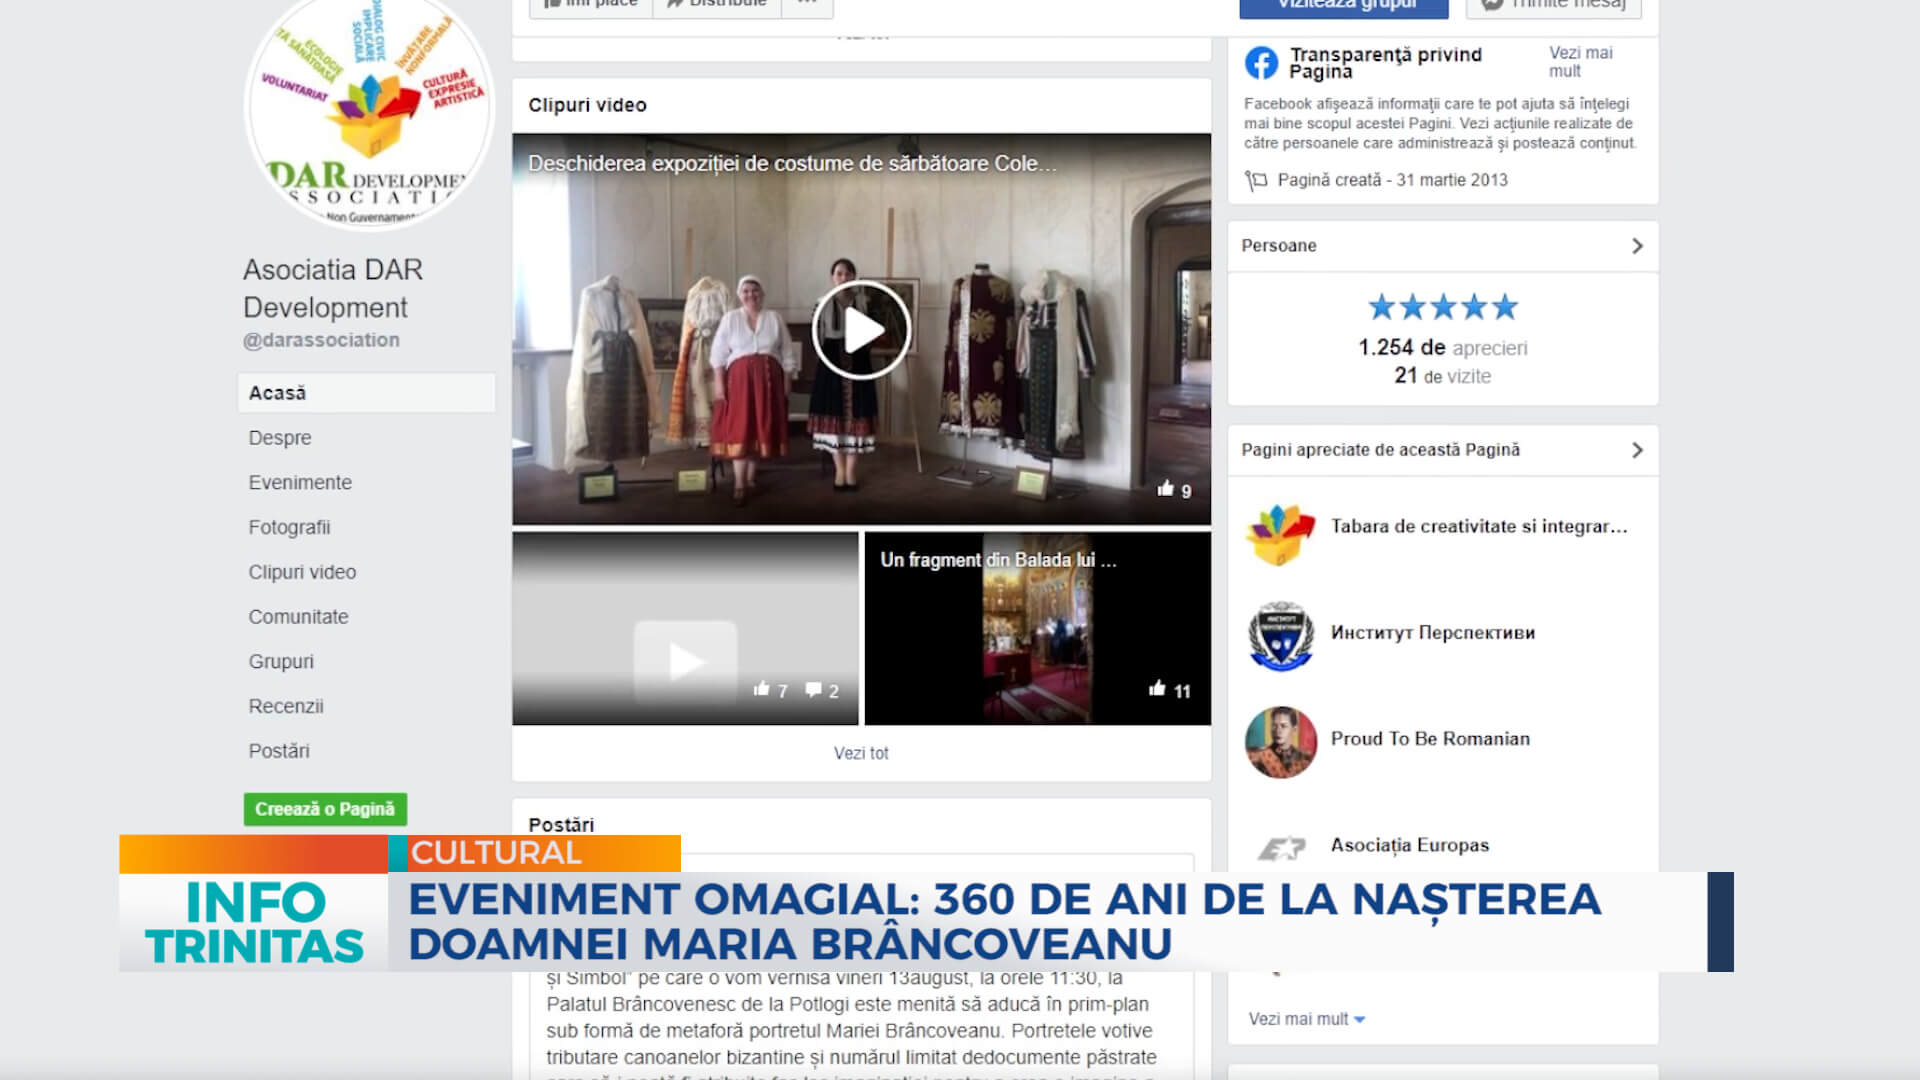Open Tabara de creativitate si integrar link

click(1479, 527)
